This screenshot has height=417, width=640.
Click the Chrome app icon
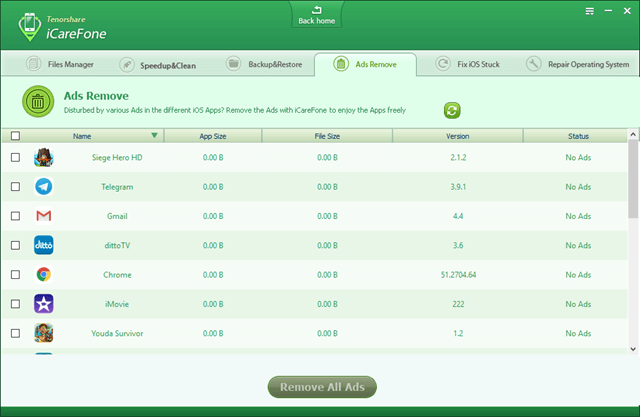(44, 275)
